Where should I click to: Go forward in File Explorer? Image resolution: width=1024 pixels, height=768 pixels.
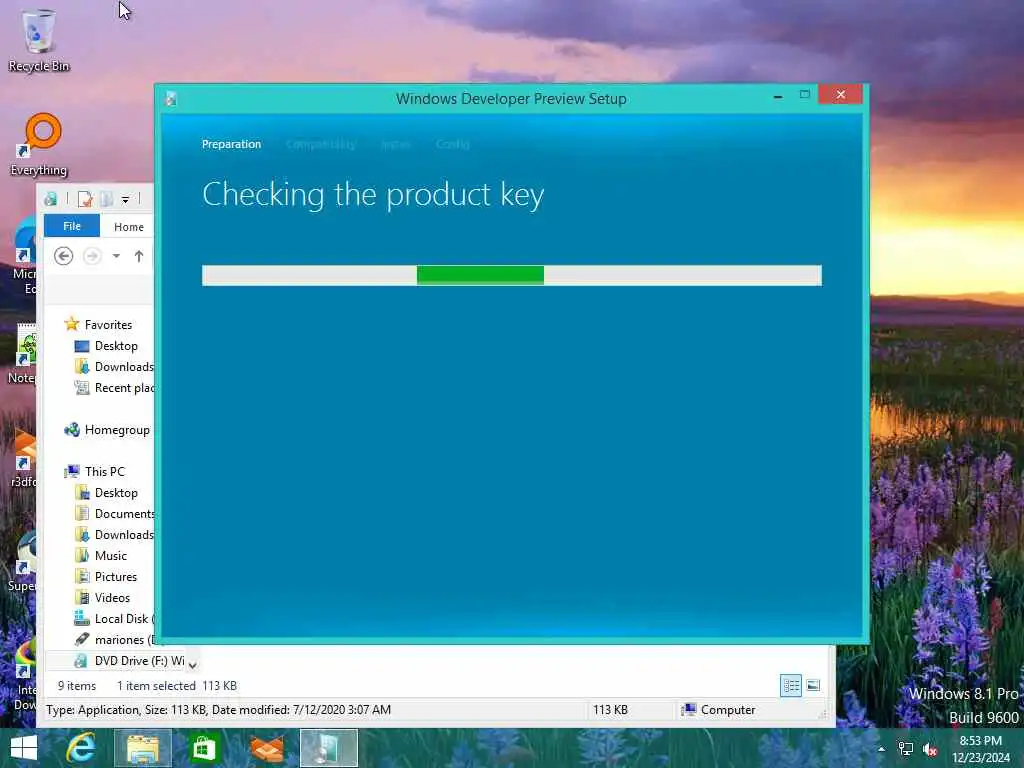[x=92, y=256]
